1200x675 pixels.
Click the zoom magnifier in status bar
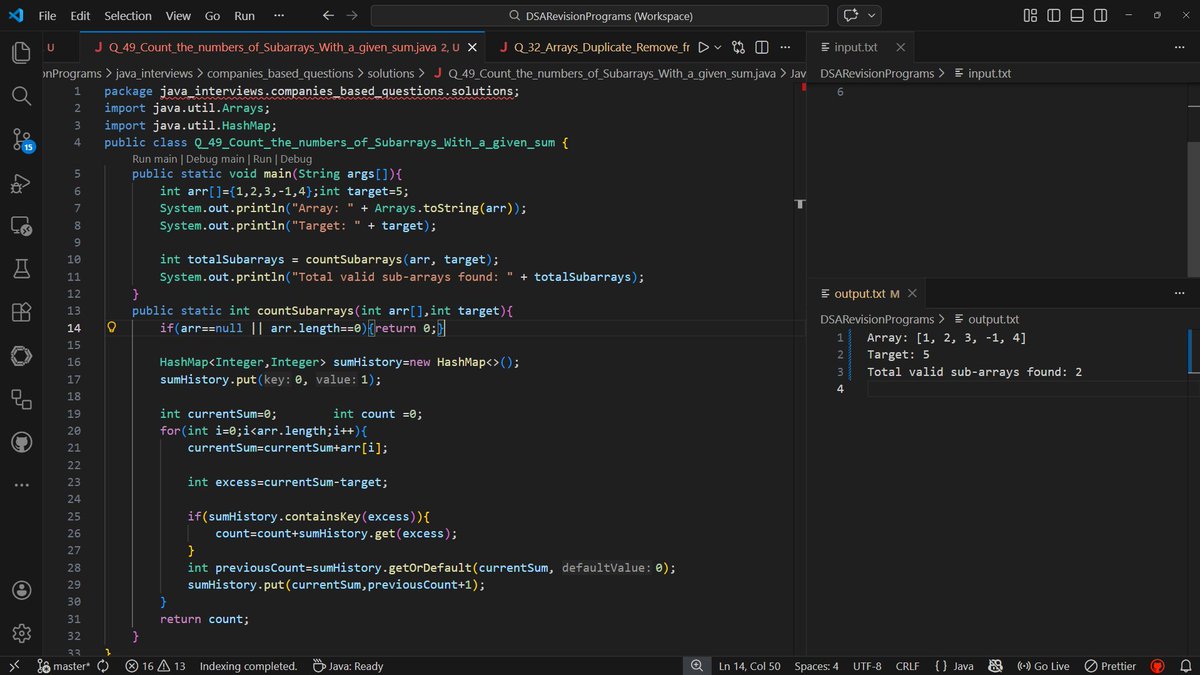[x=696, y=666]
